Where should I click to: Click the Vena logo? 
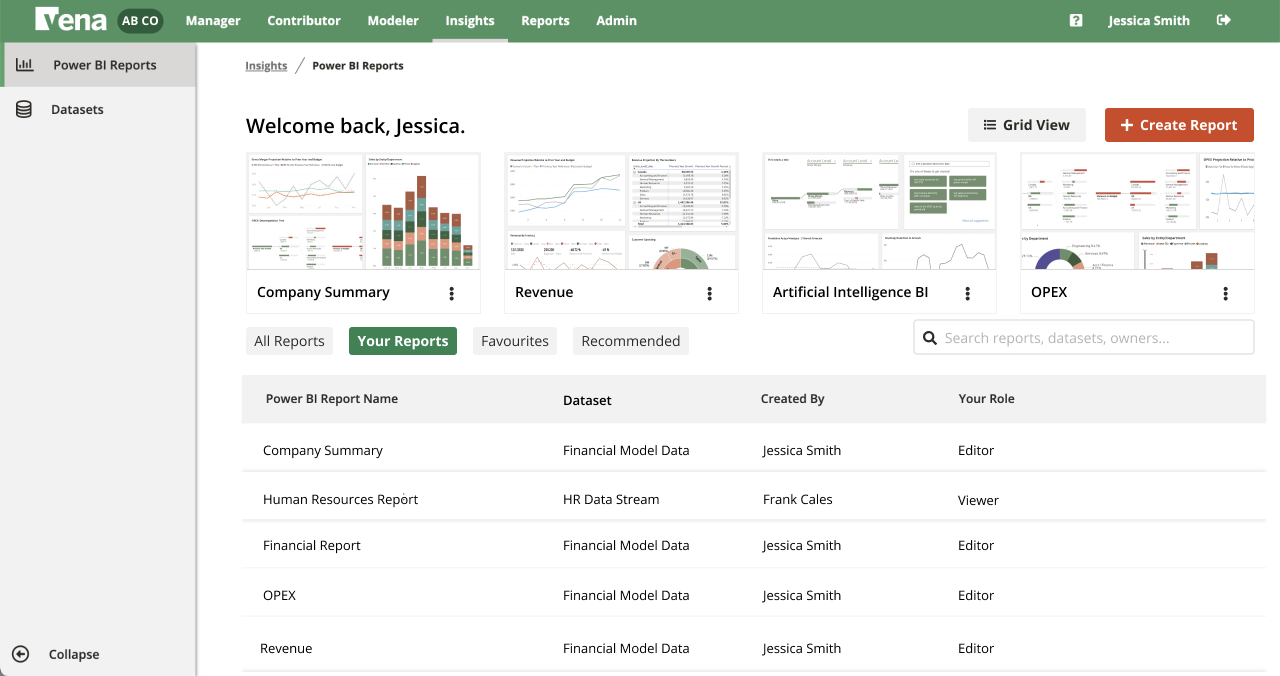(x=71, y=20)
